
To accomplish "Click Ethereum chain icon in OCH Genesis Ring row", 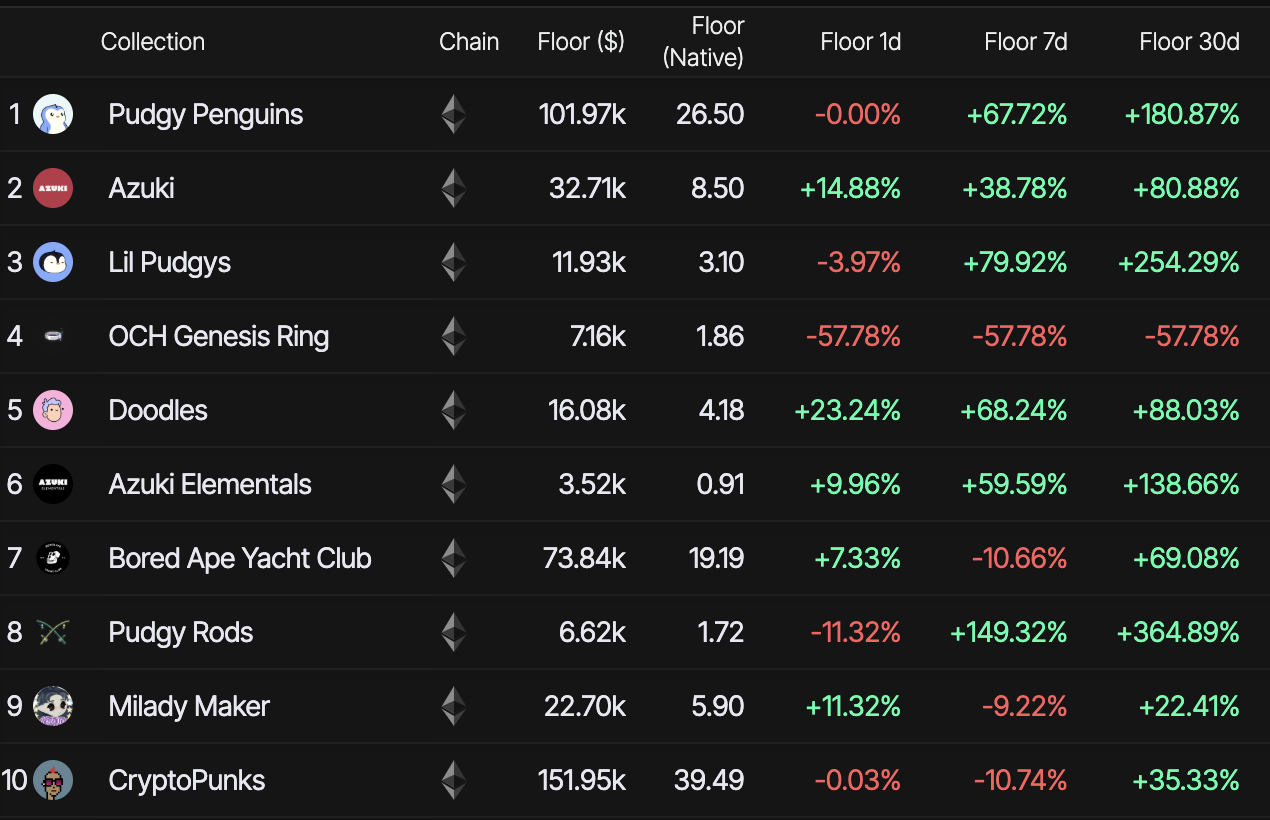I will pos(454,336).
